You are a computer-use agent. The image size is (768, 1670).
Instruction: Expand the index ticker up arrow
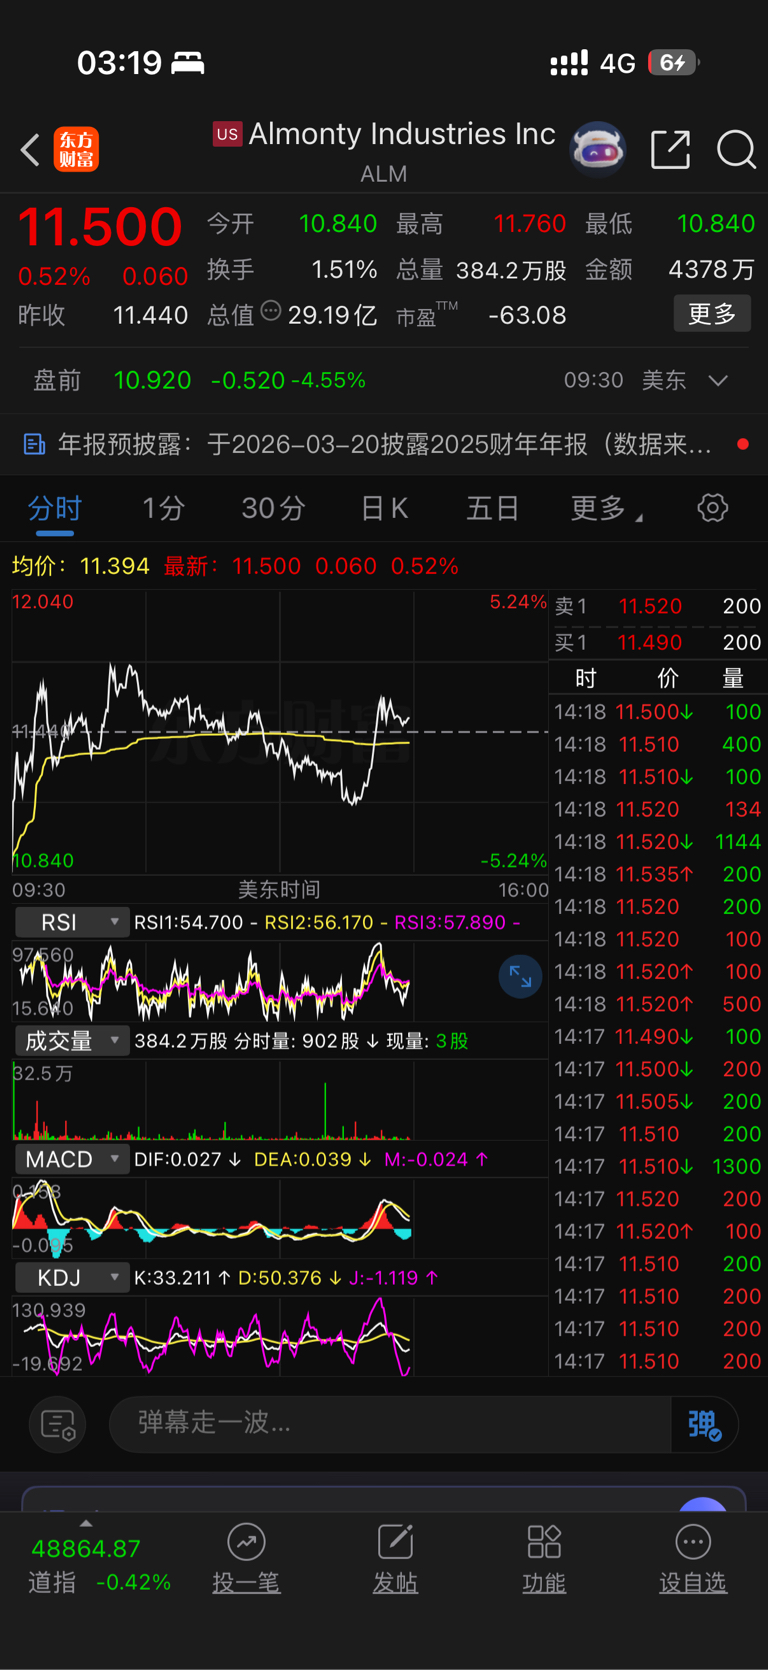click(86, 1523)
